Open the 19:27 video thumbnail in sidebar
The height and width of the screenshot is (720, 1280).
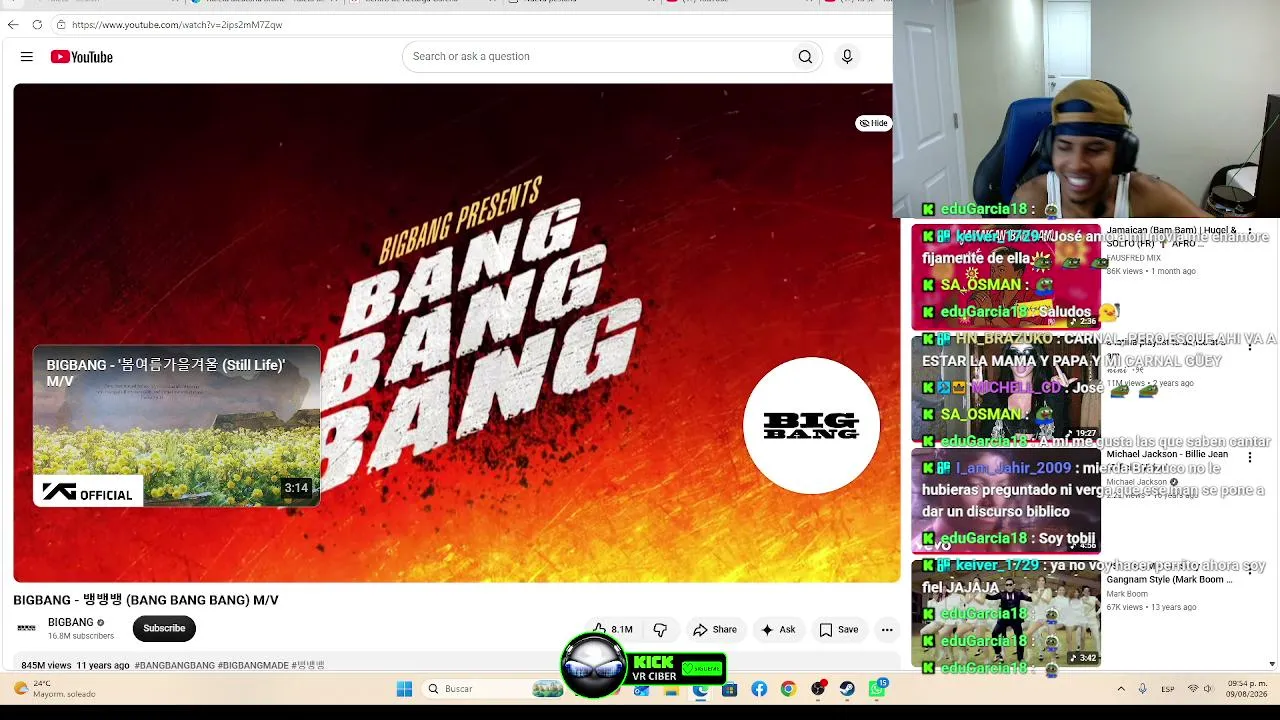(x=1006, y=388)
